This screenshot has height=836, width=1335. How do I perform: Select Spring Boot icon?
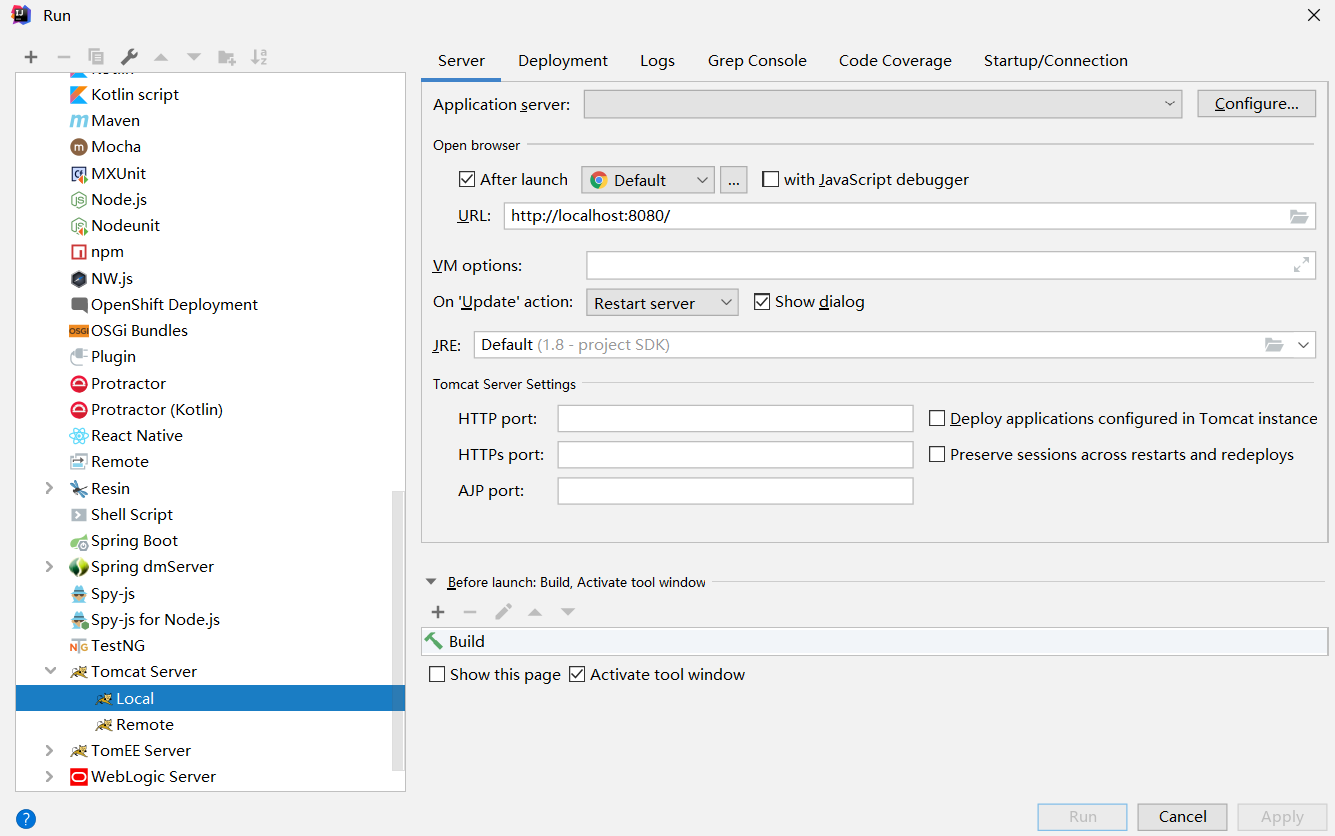(79, 541)
